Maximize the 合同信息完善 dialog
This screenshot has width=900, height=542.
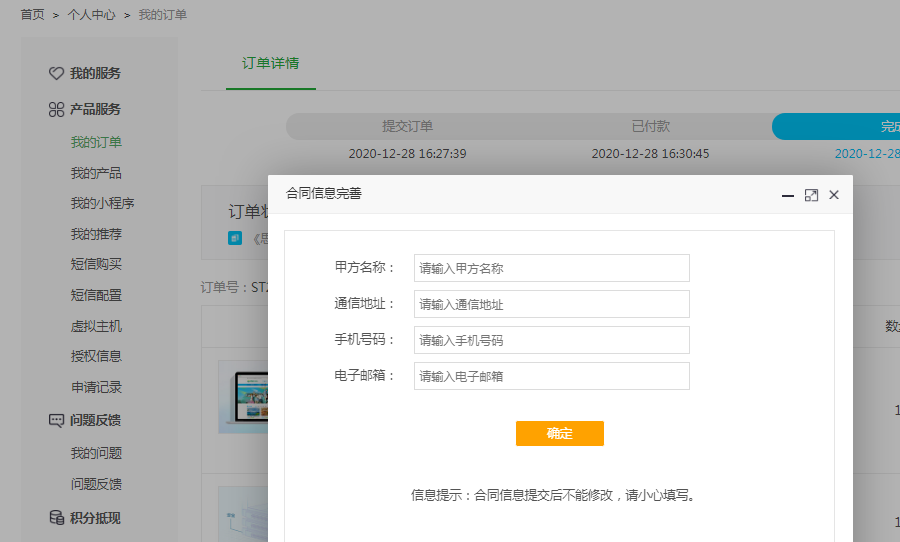click(811, 195)
